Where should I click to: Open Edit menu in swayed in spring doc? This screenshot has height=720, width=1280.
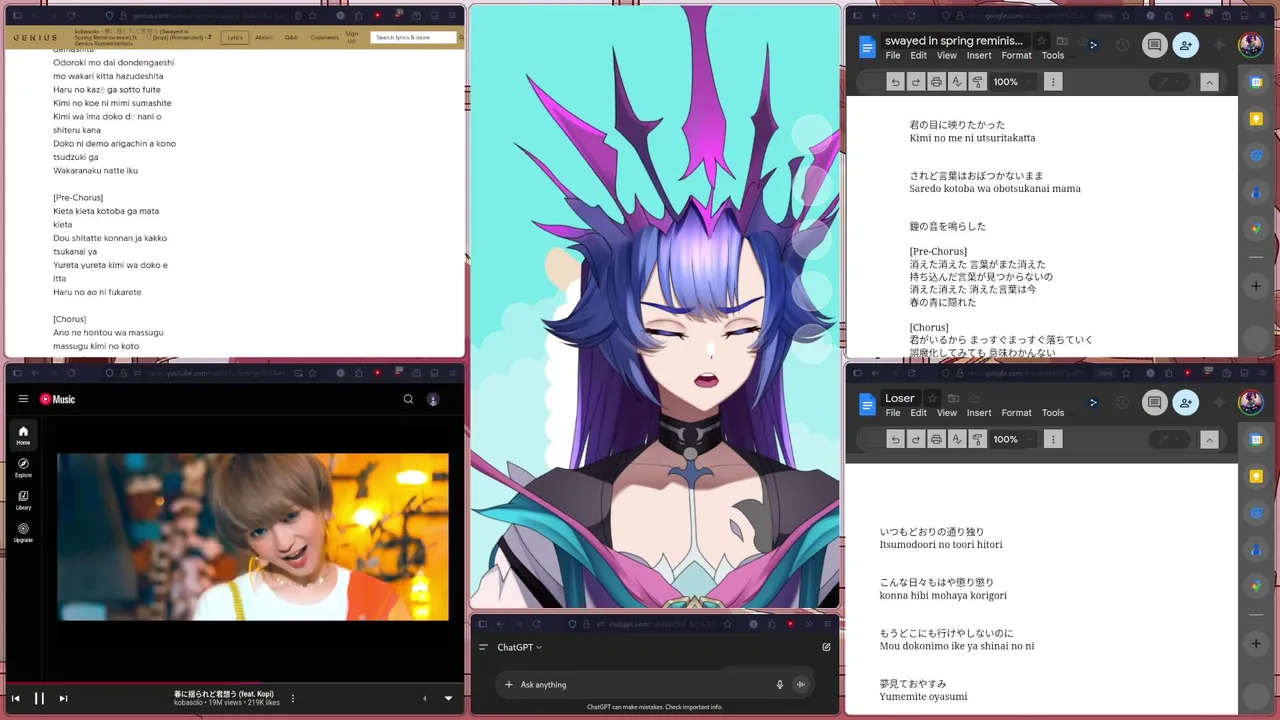[918, 55]
